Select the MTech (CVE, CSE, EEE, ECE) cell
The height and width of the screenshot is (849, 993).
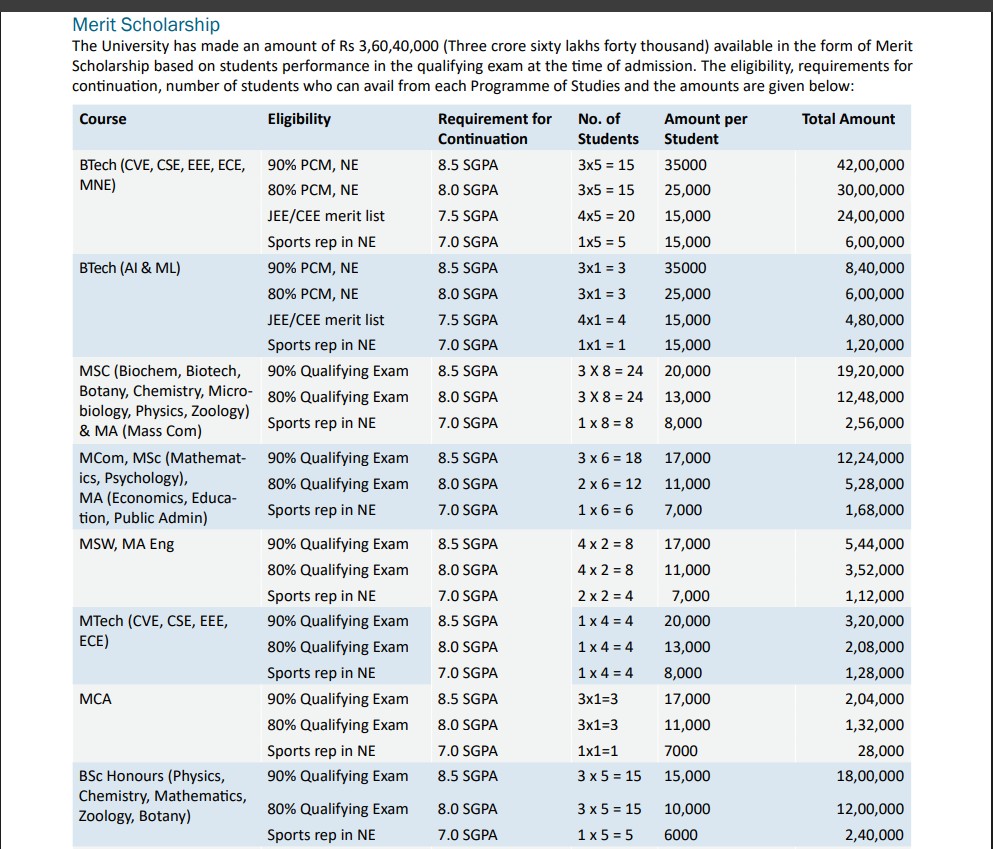153,631
